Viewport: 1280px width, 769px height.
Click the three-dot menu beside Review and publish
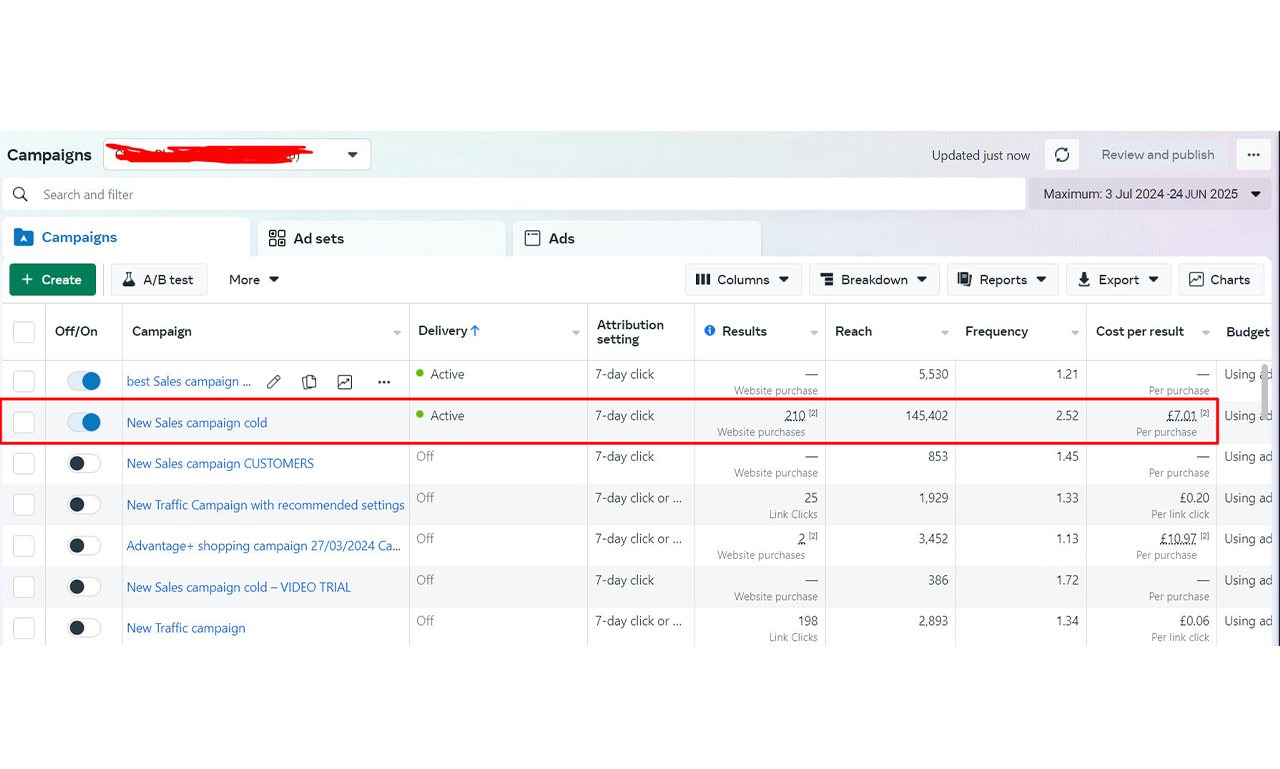(1253, 155)
